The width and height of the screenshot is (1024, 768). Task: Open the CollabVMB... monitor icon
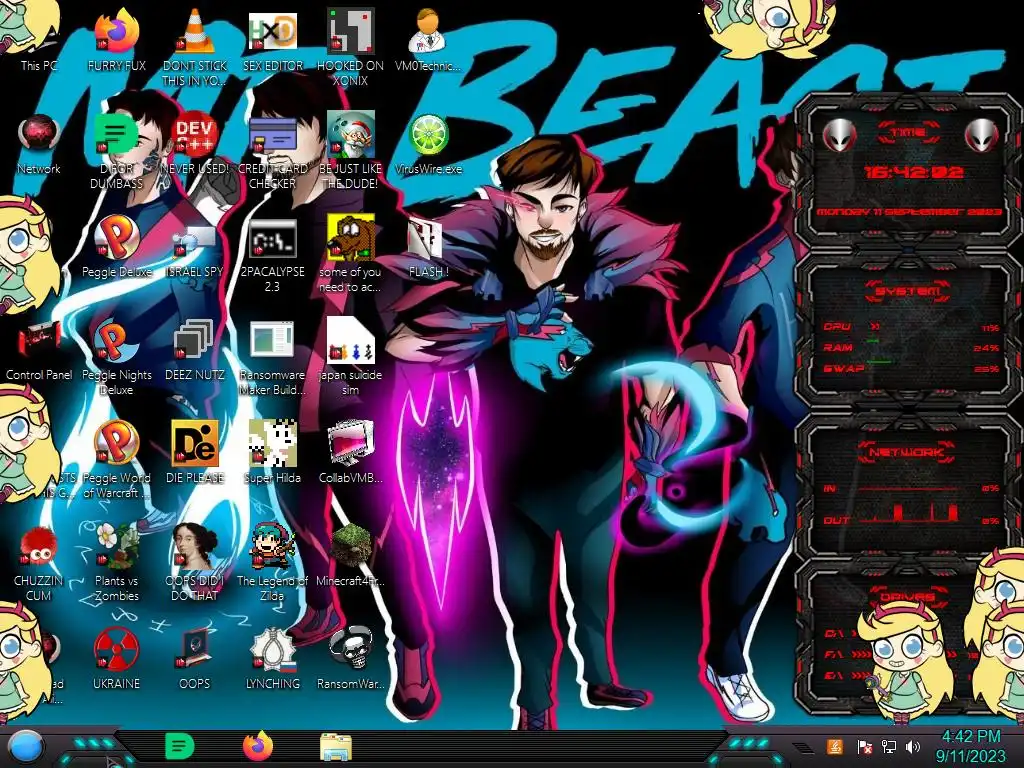pos(351,453)
